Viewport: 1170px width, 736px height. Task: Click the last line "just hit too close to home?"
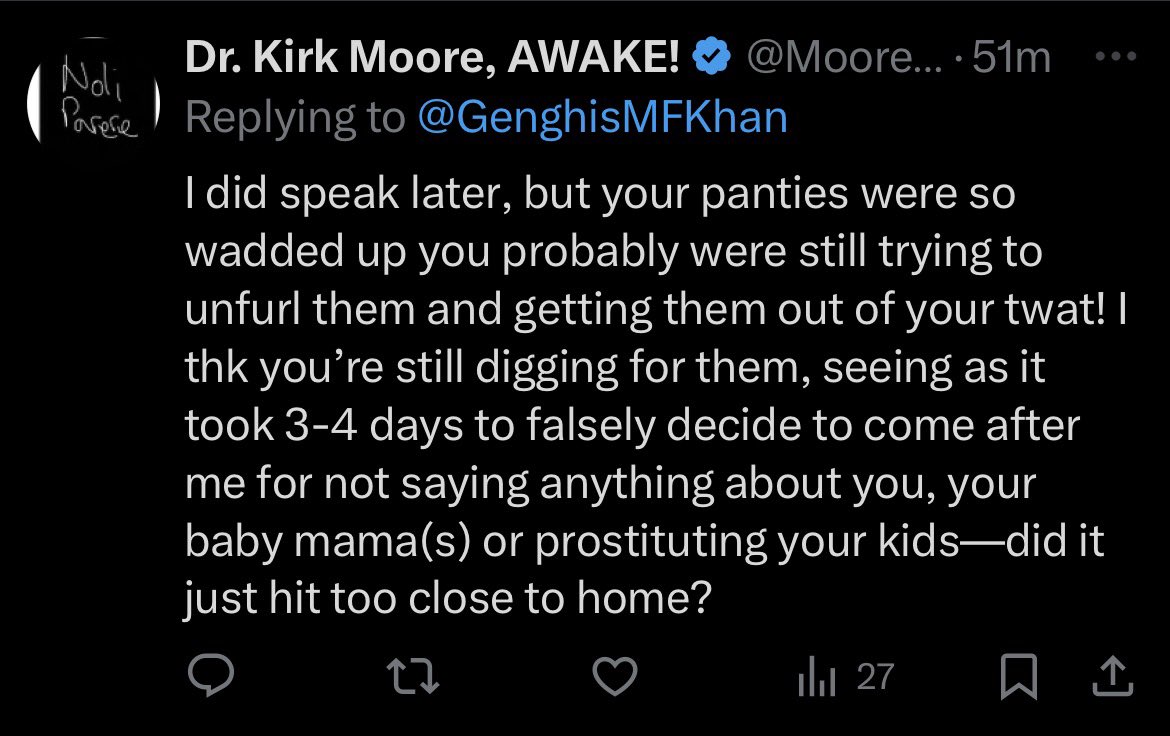coord(445,597)
